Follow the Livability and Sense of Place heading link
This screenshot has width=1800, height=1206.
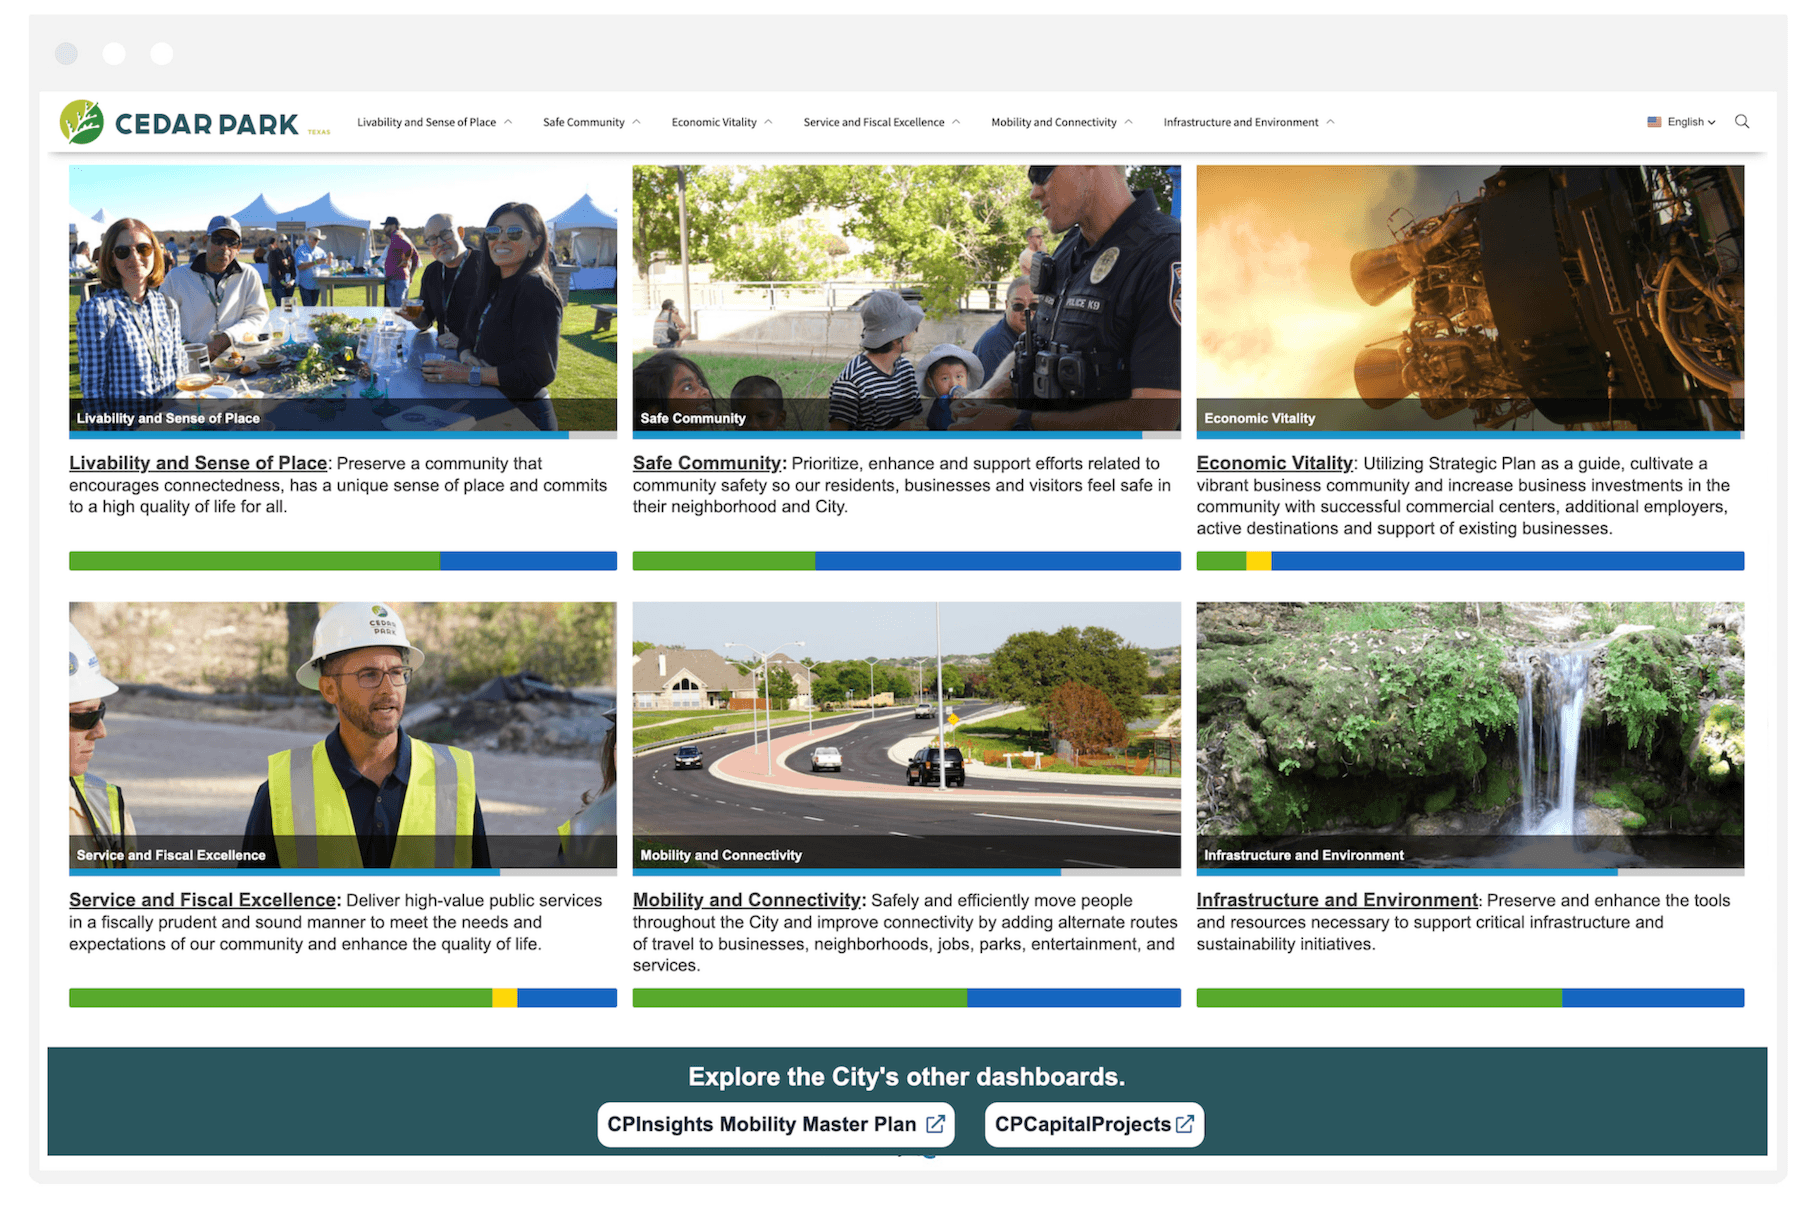tap(198, 463)
